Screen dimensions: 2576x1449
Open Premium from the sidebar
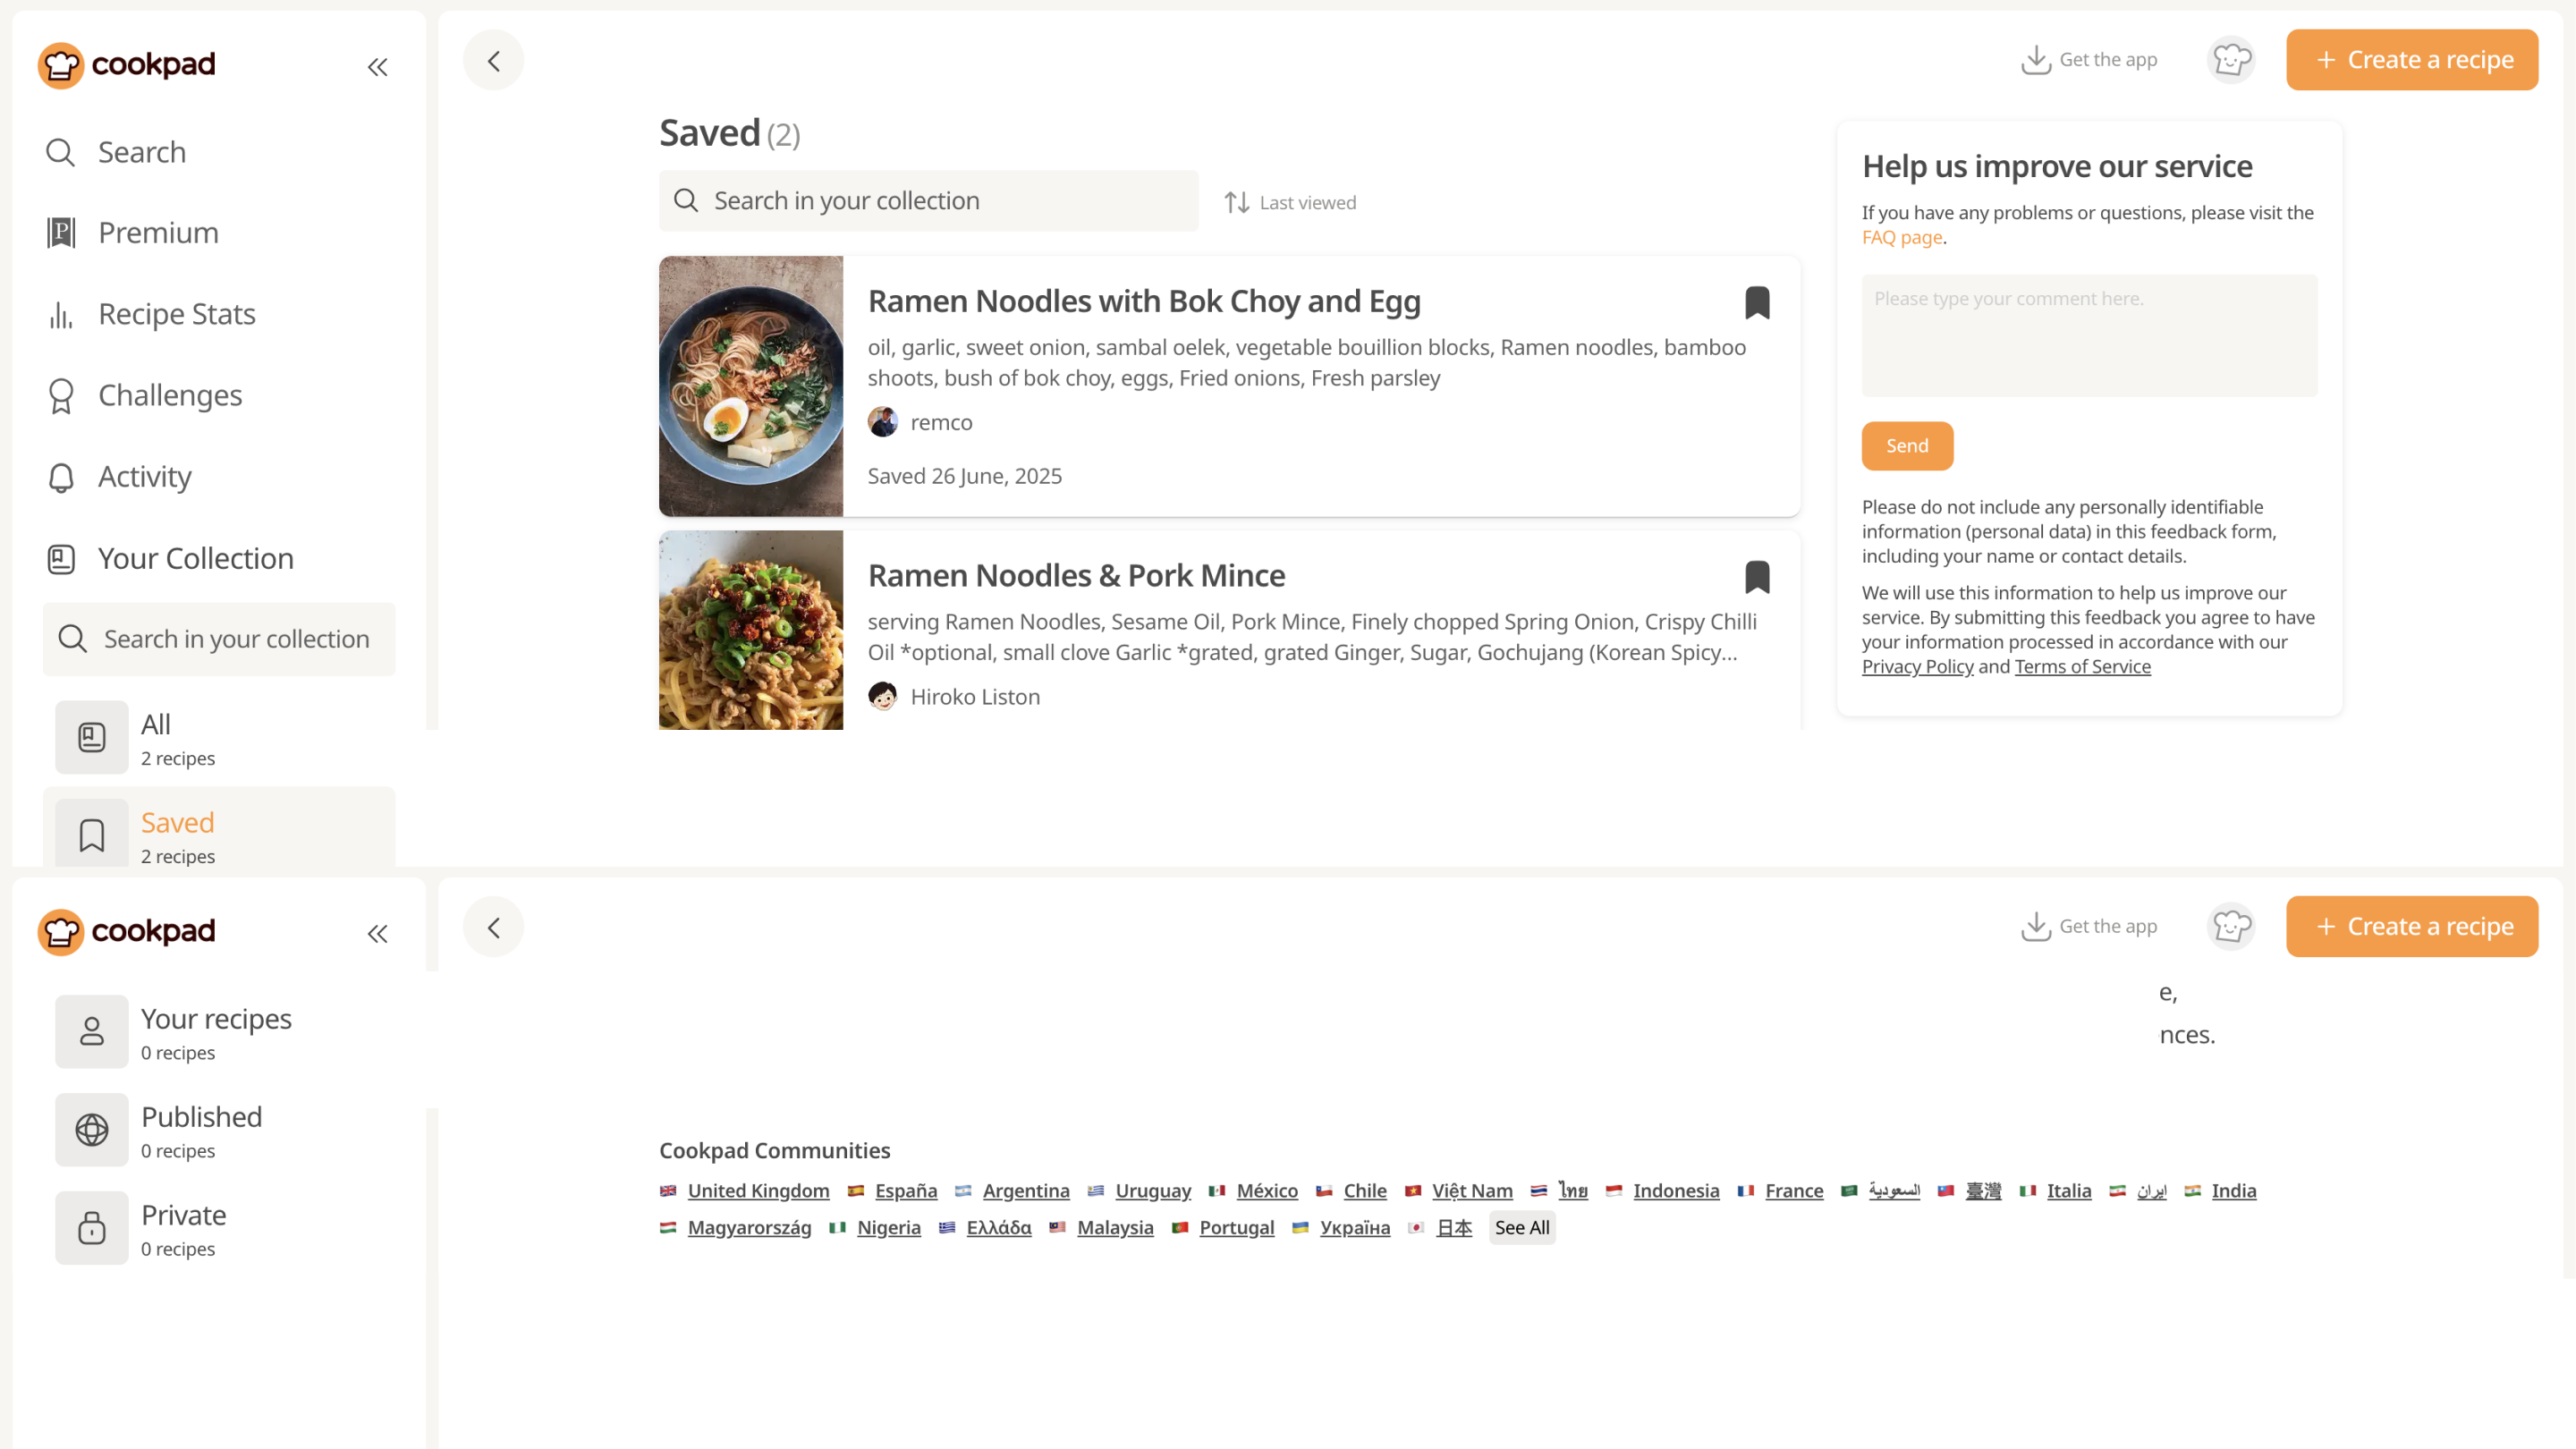pyautogui.click(x=157, y=233)
